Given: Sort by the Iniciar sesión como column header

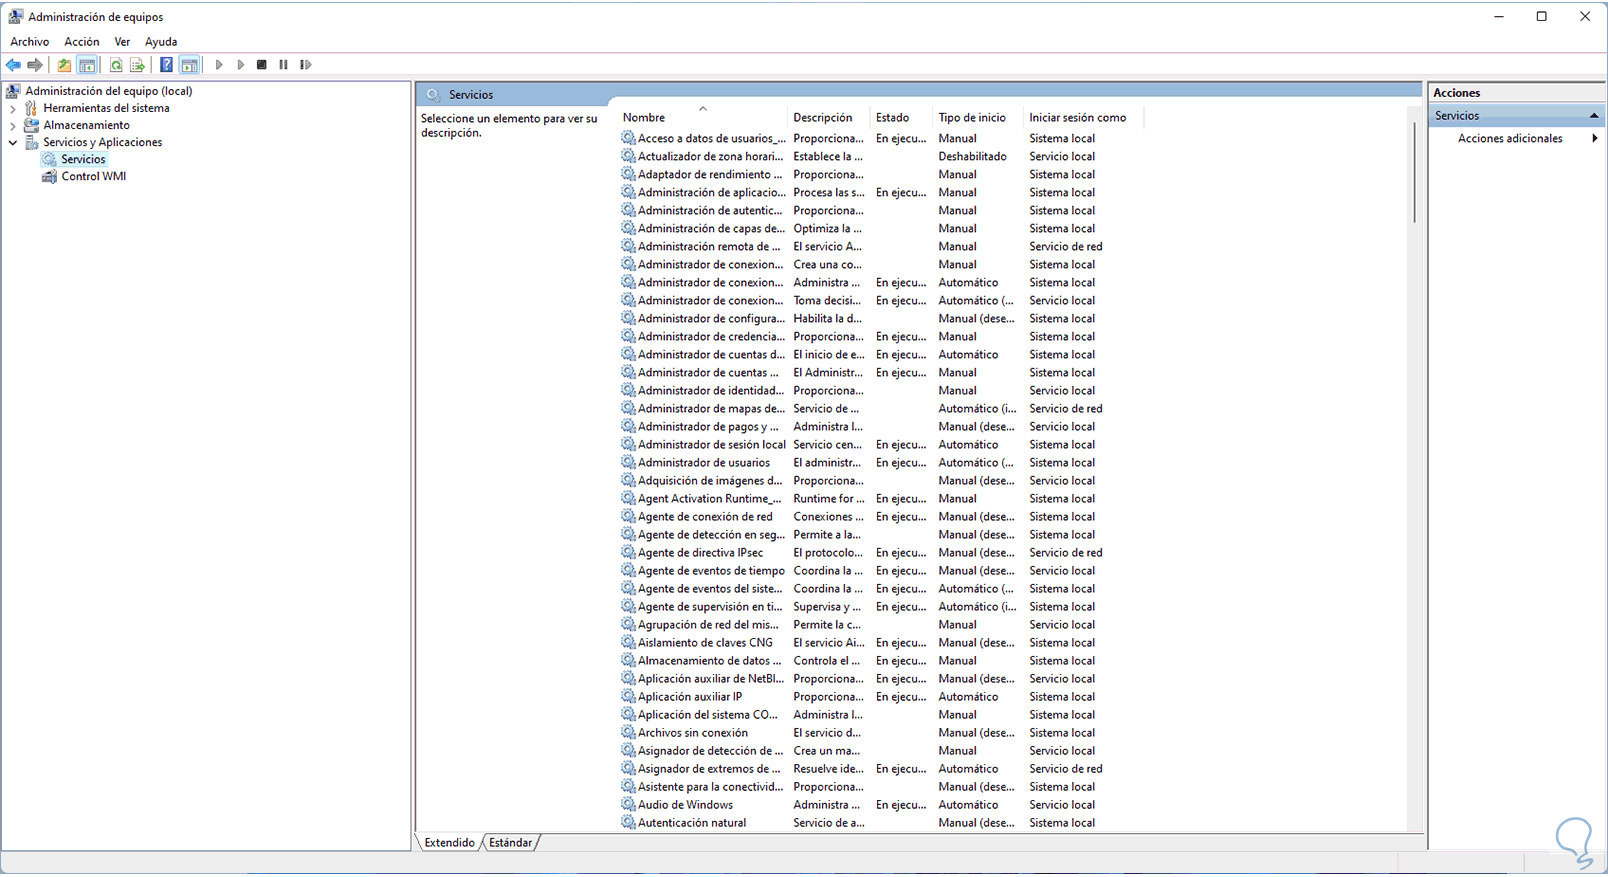Looking at the screenshot, I should pyautogui.click(x=1084, y=118).
